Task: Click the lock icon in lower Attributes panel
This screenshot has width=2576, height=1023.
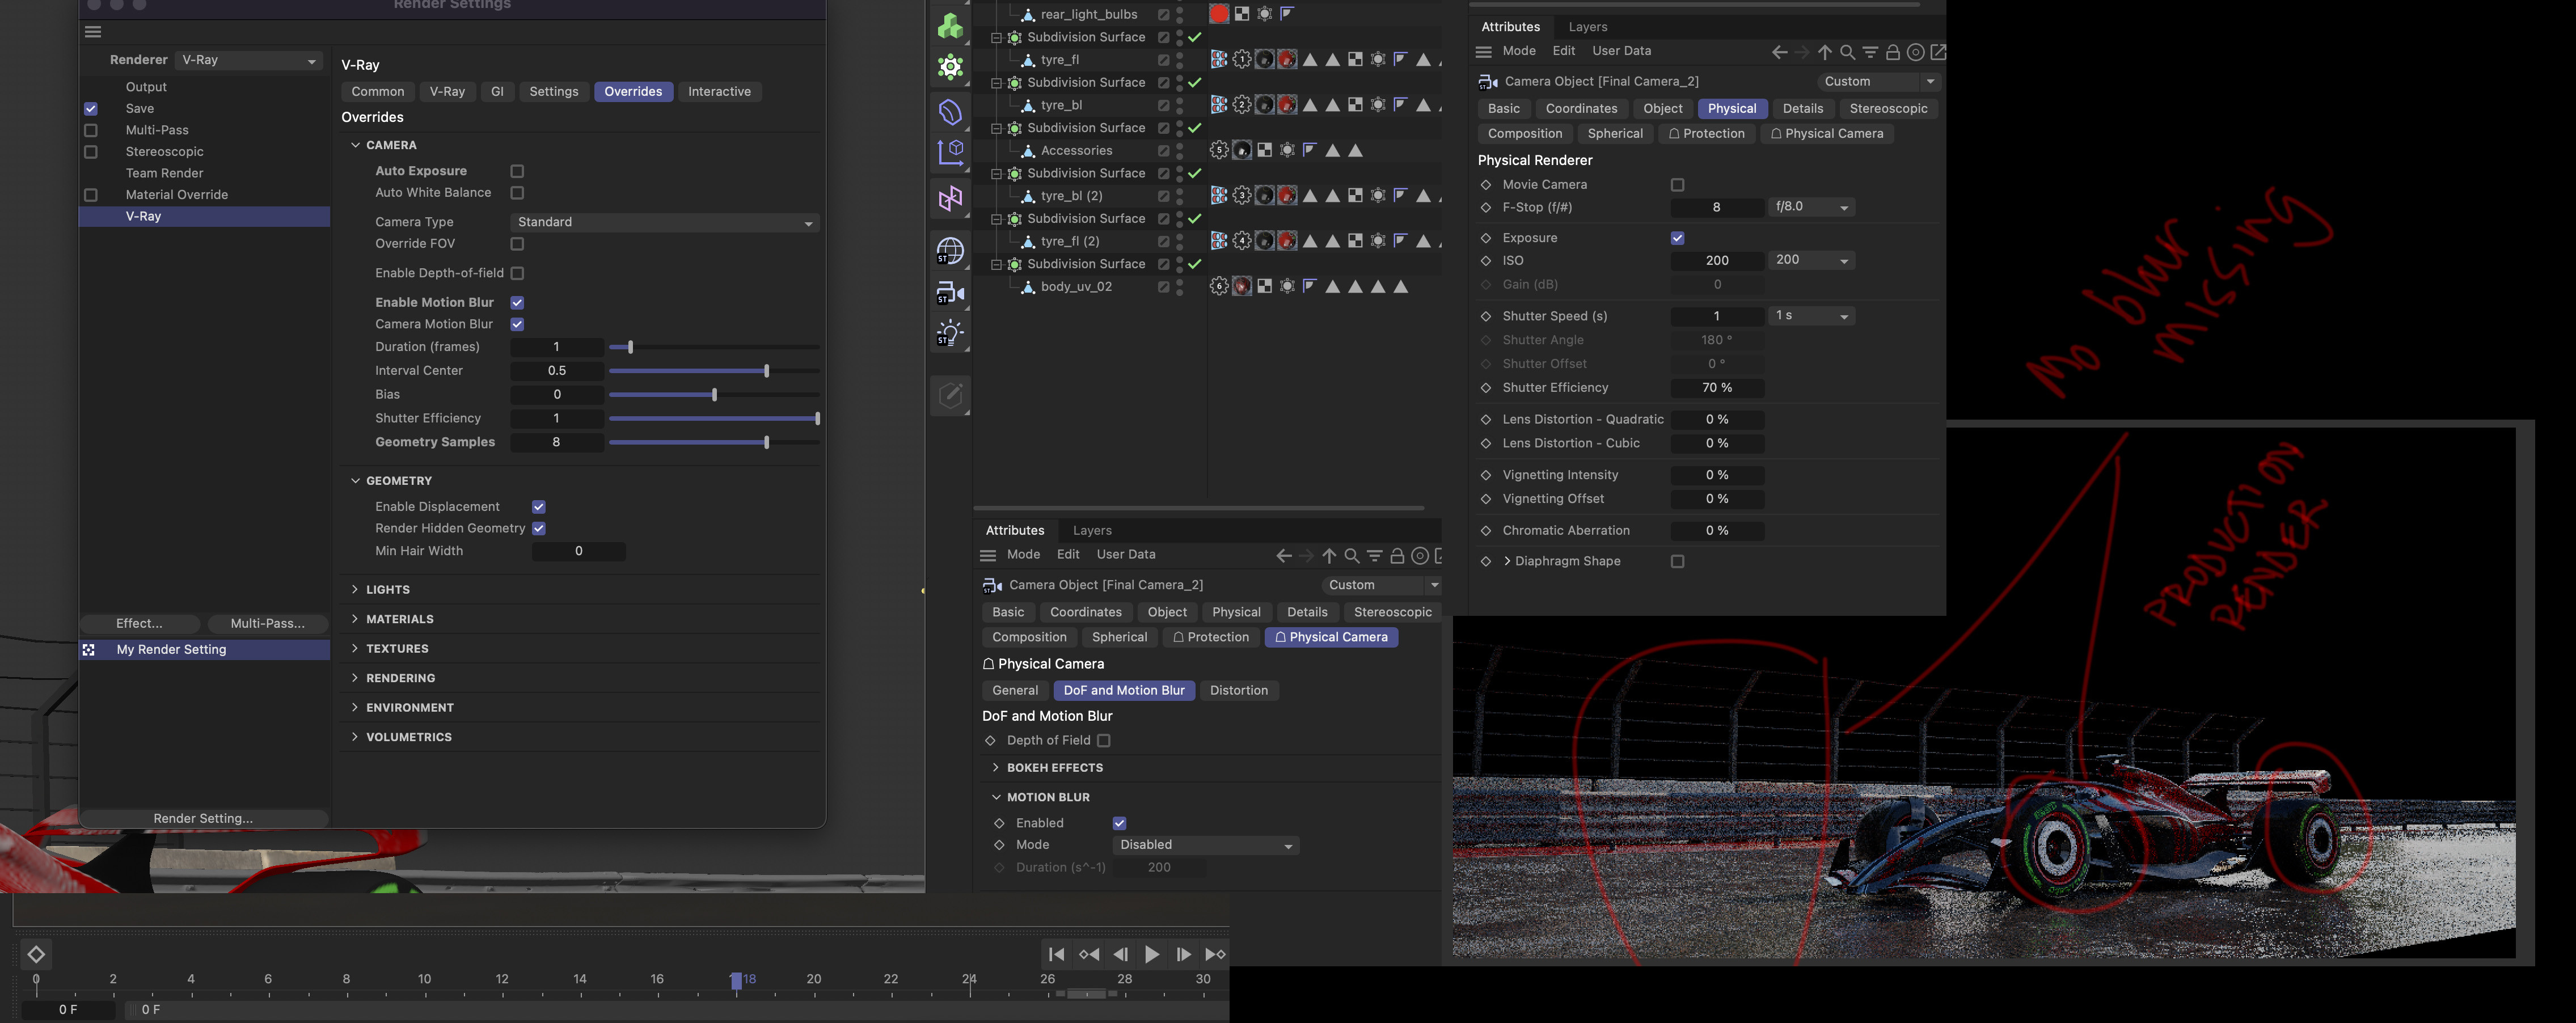Action: coord(1397,556)
